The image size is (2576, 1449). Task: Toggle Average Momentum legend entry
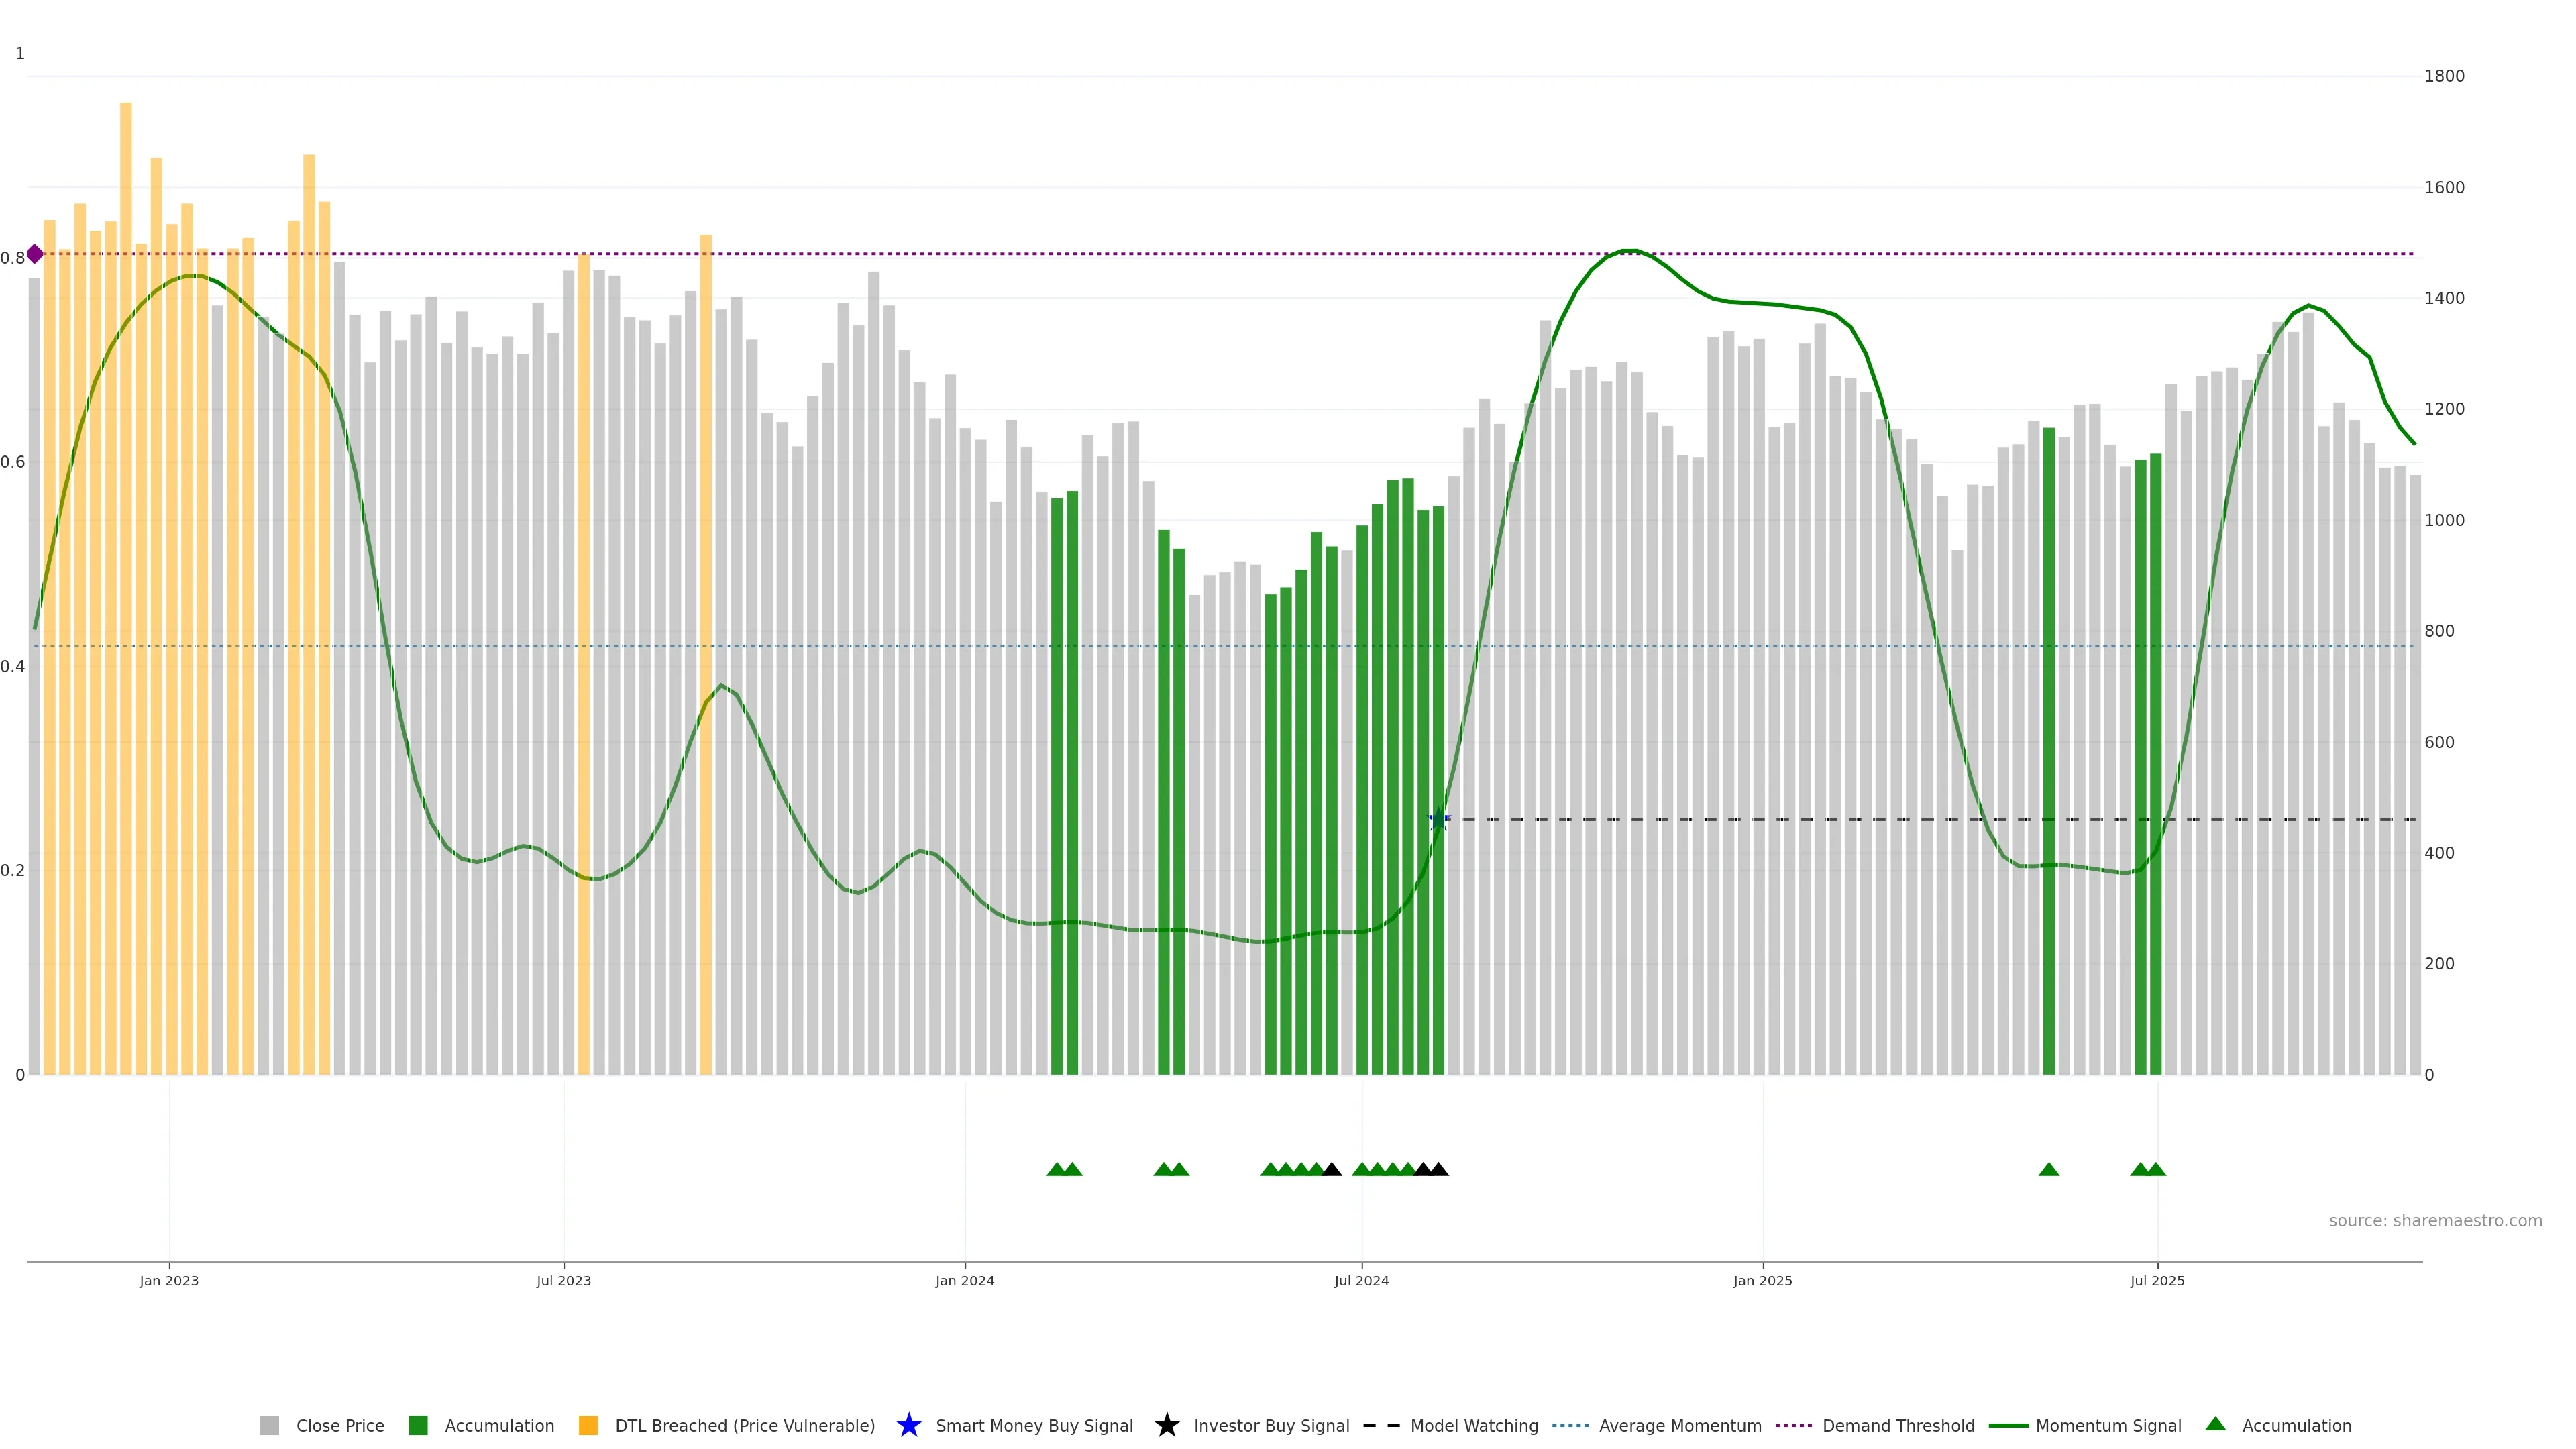1679,1425
